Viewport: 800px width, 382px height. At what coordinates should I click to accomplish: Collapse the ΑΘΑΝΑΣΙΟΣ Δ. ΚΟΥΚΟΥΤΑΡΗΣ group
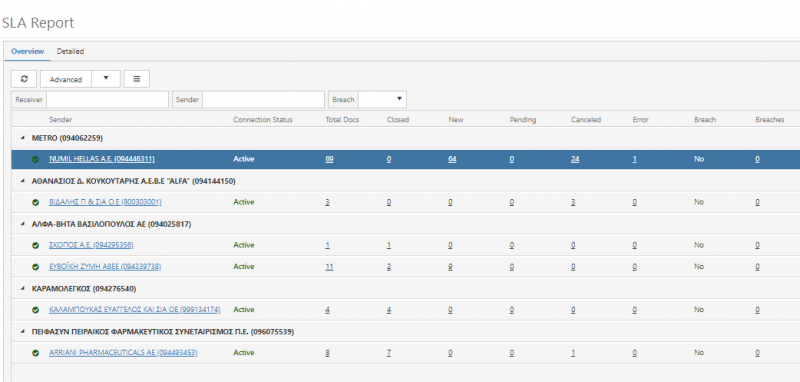[x=22, y=181]
